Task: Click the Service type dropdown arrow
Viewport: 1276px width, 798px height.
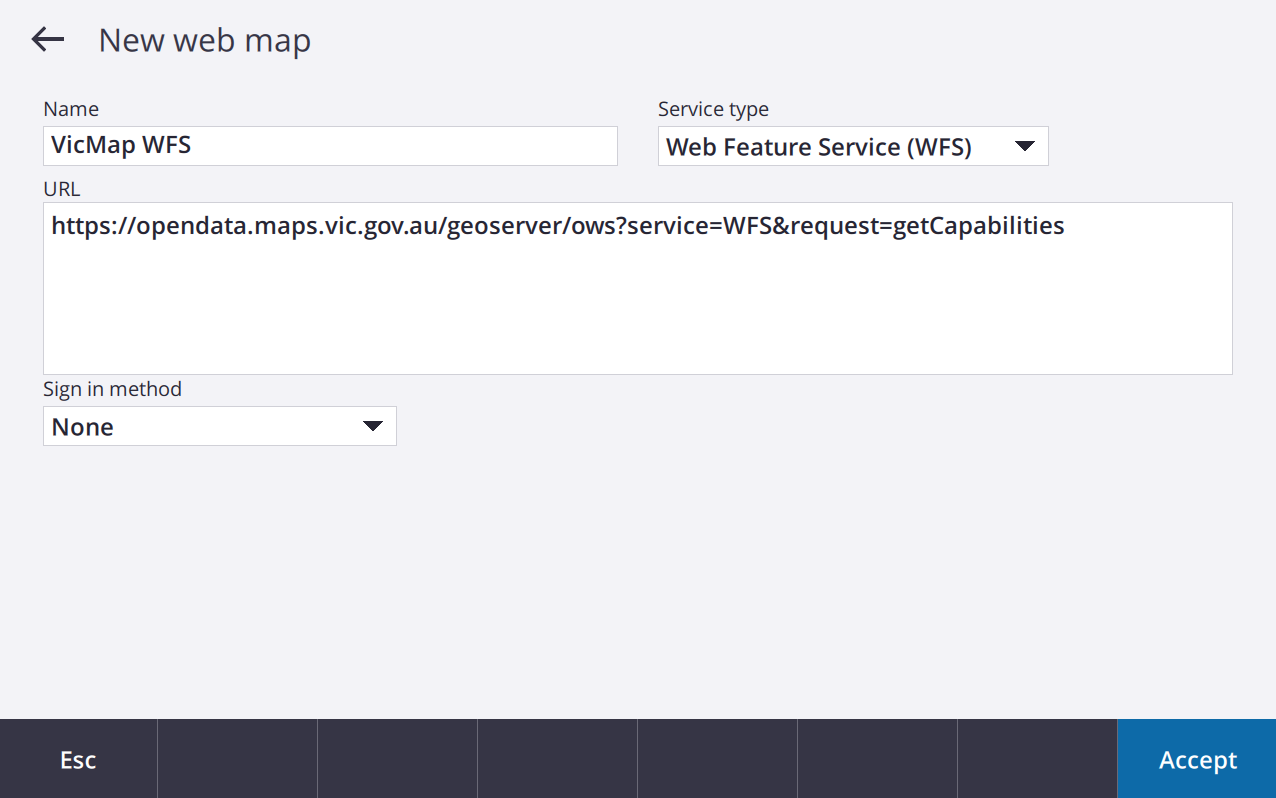Action: point(1024,147)
